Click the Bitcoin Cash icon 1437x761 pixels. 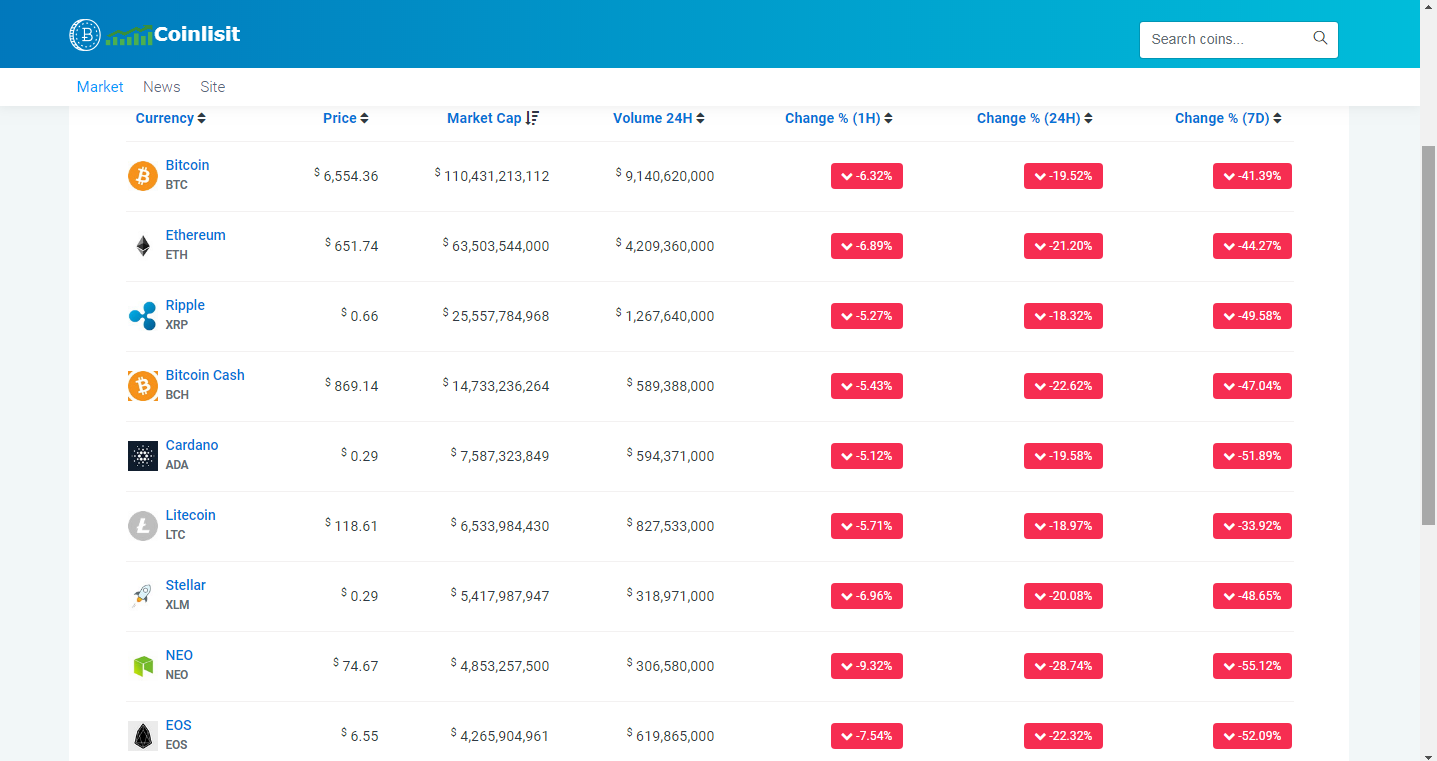tap(143, 386)
